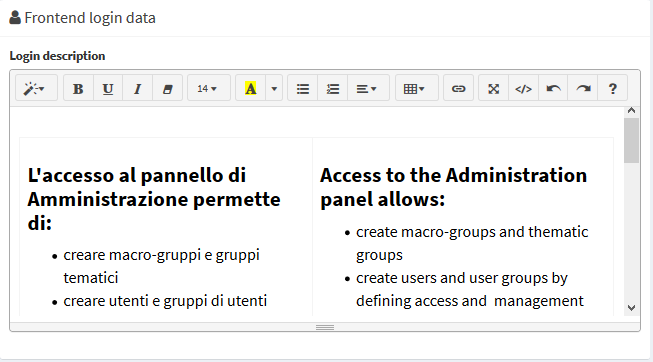
Task: Open the font size 14 dropdown
Action: click(x=209, y=88)
